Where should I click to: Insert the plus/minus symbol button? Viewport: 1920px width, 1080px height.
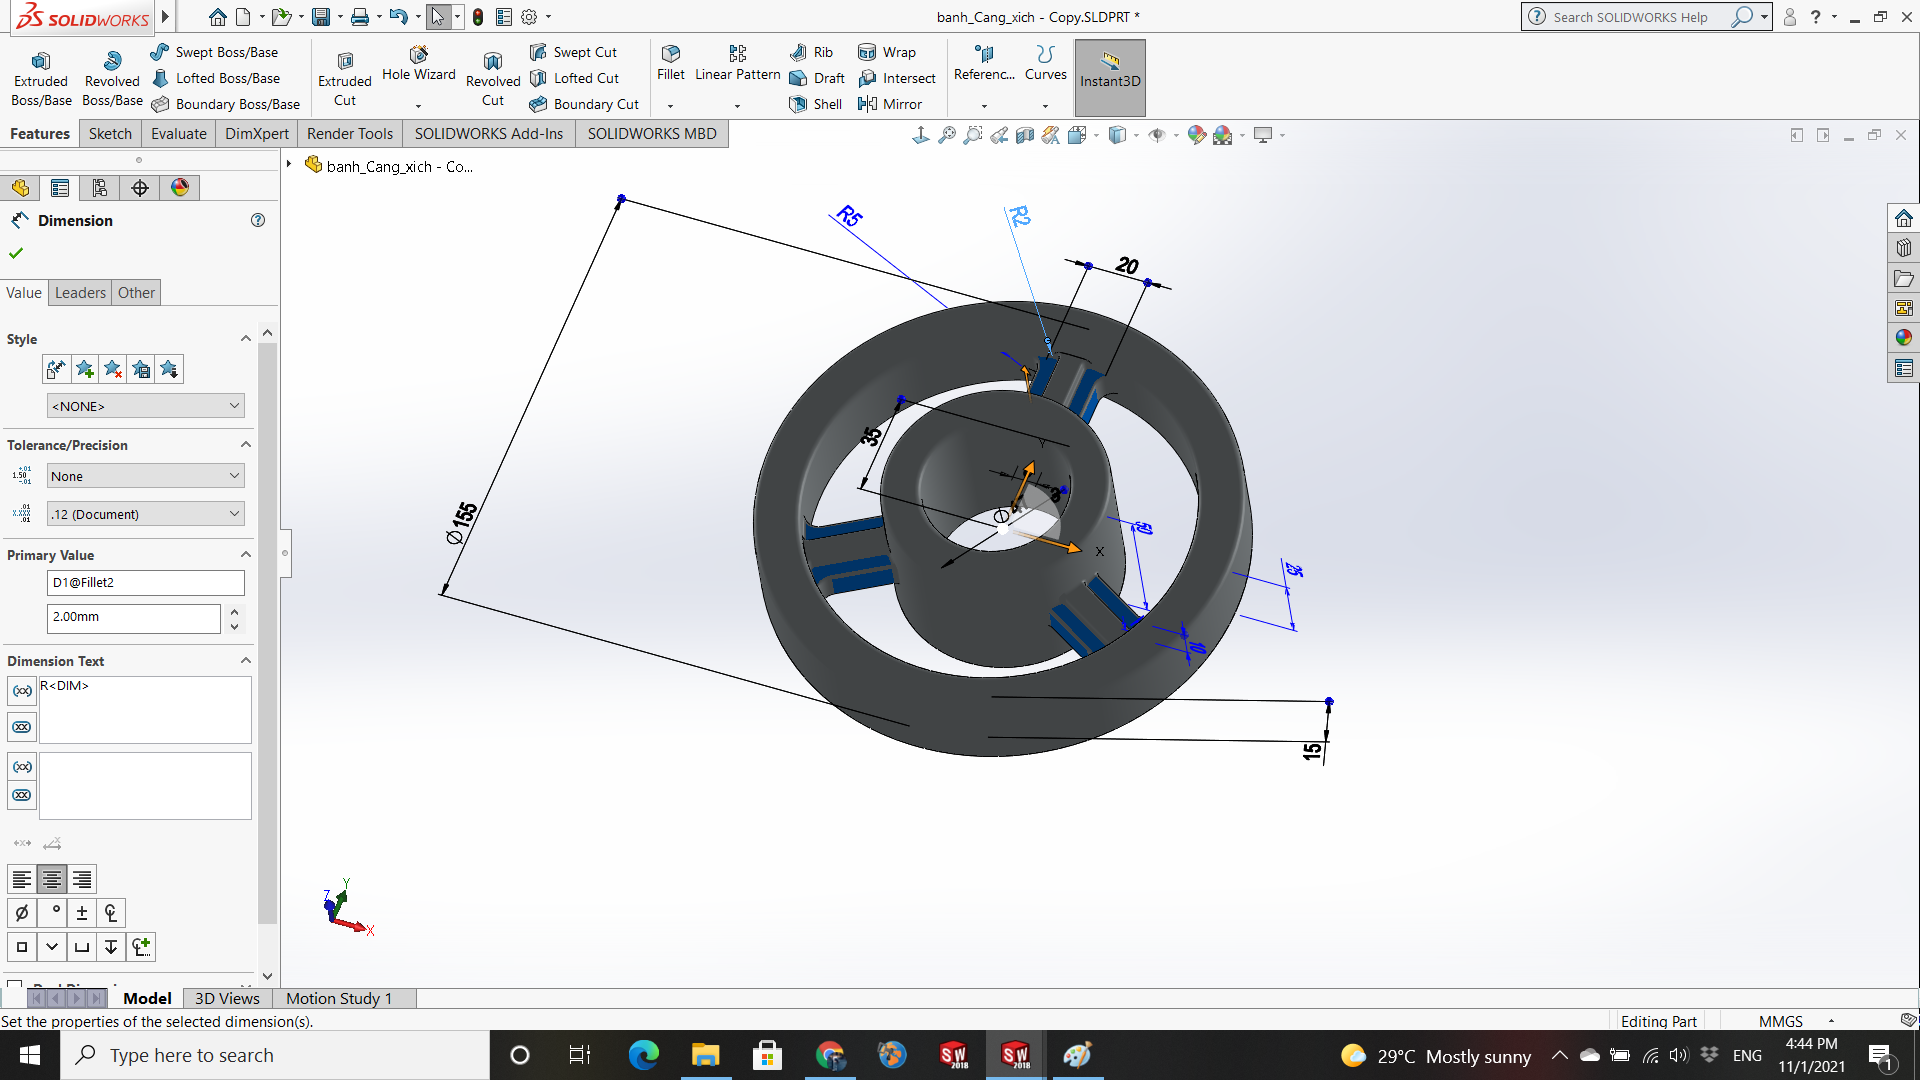point(82,913)
